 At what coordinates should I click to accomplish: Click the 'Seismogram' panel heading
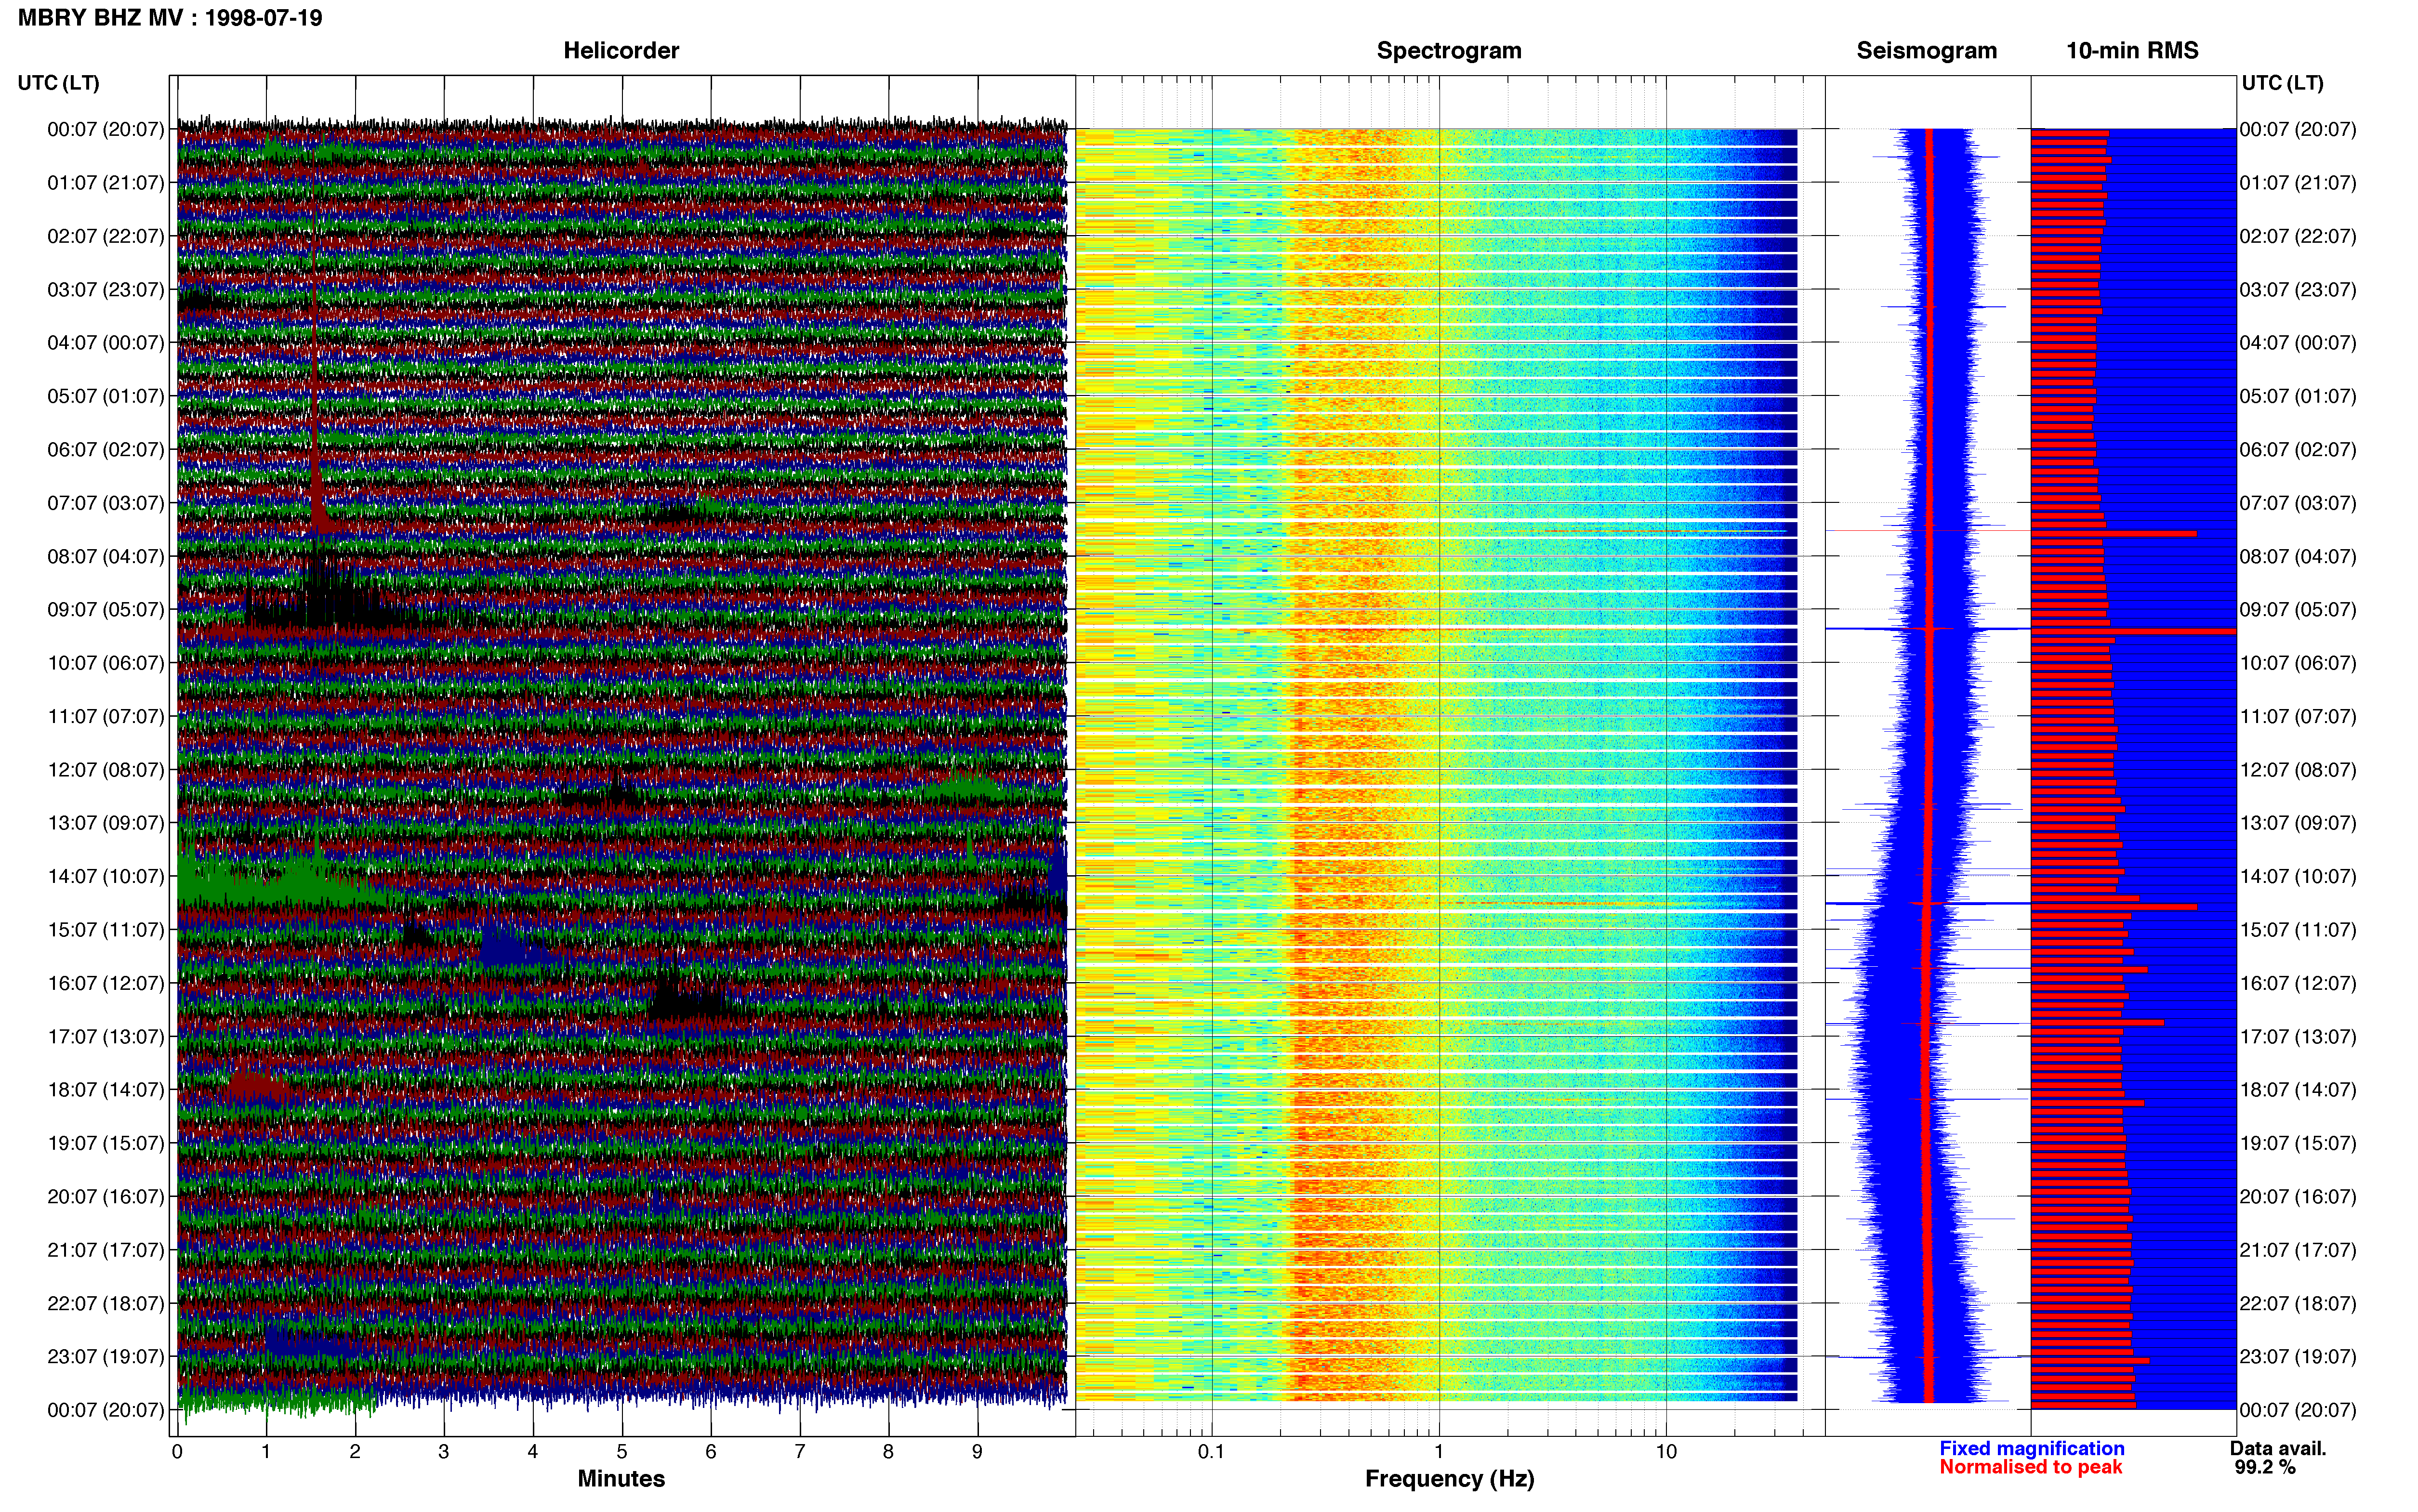click(x=1926, y=51)
